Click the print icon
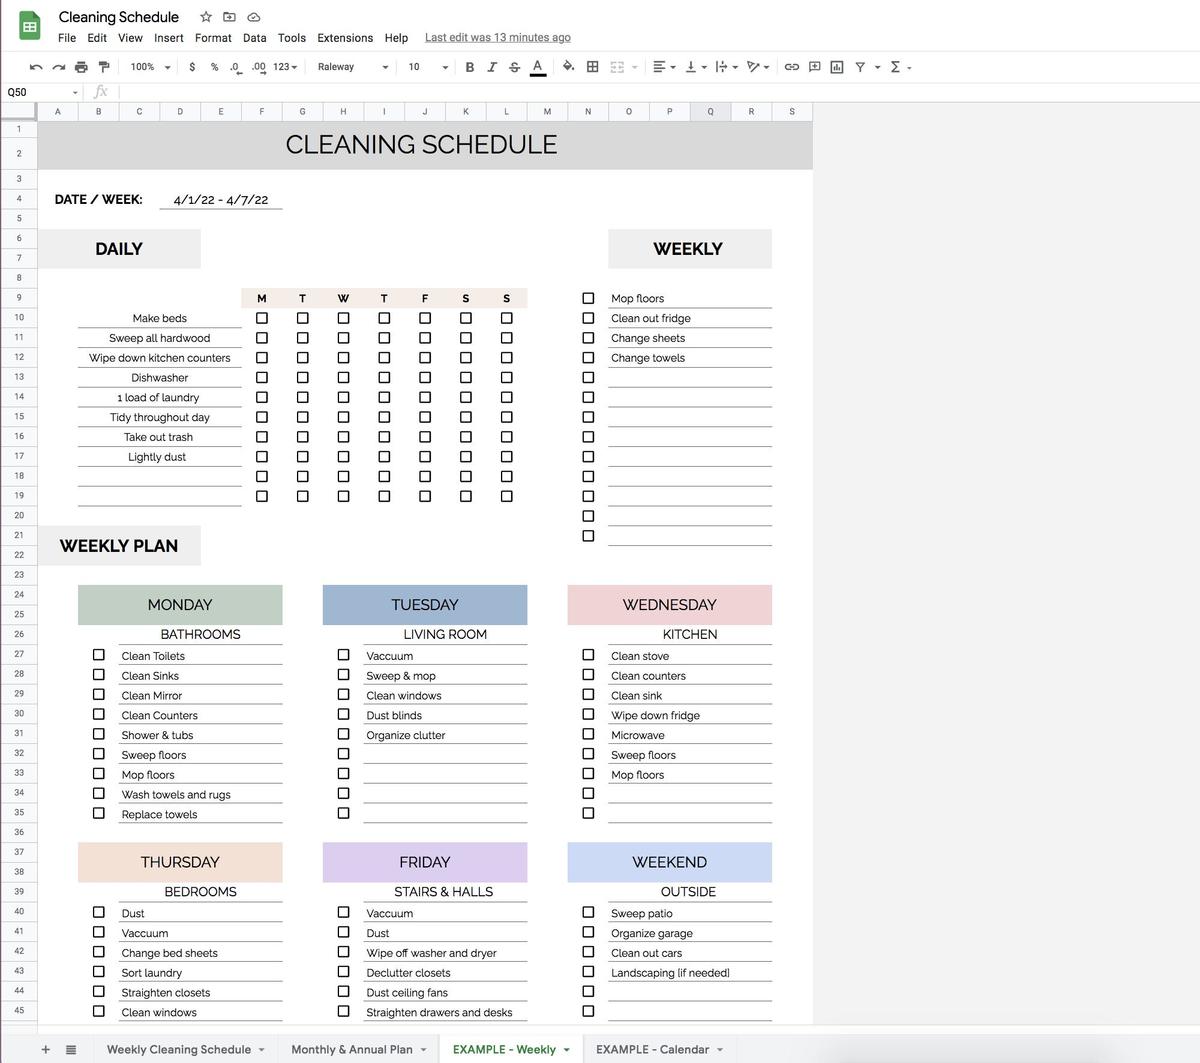The image size is (1200, 1063). point(81,67)
